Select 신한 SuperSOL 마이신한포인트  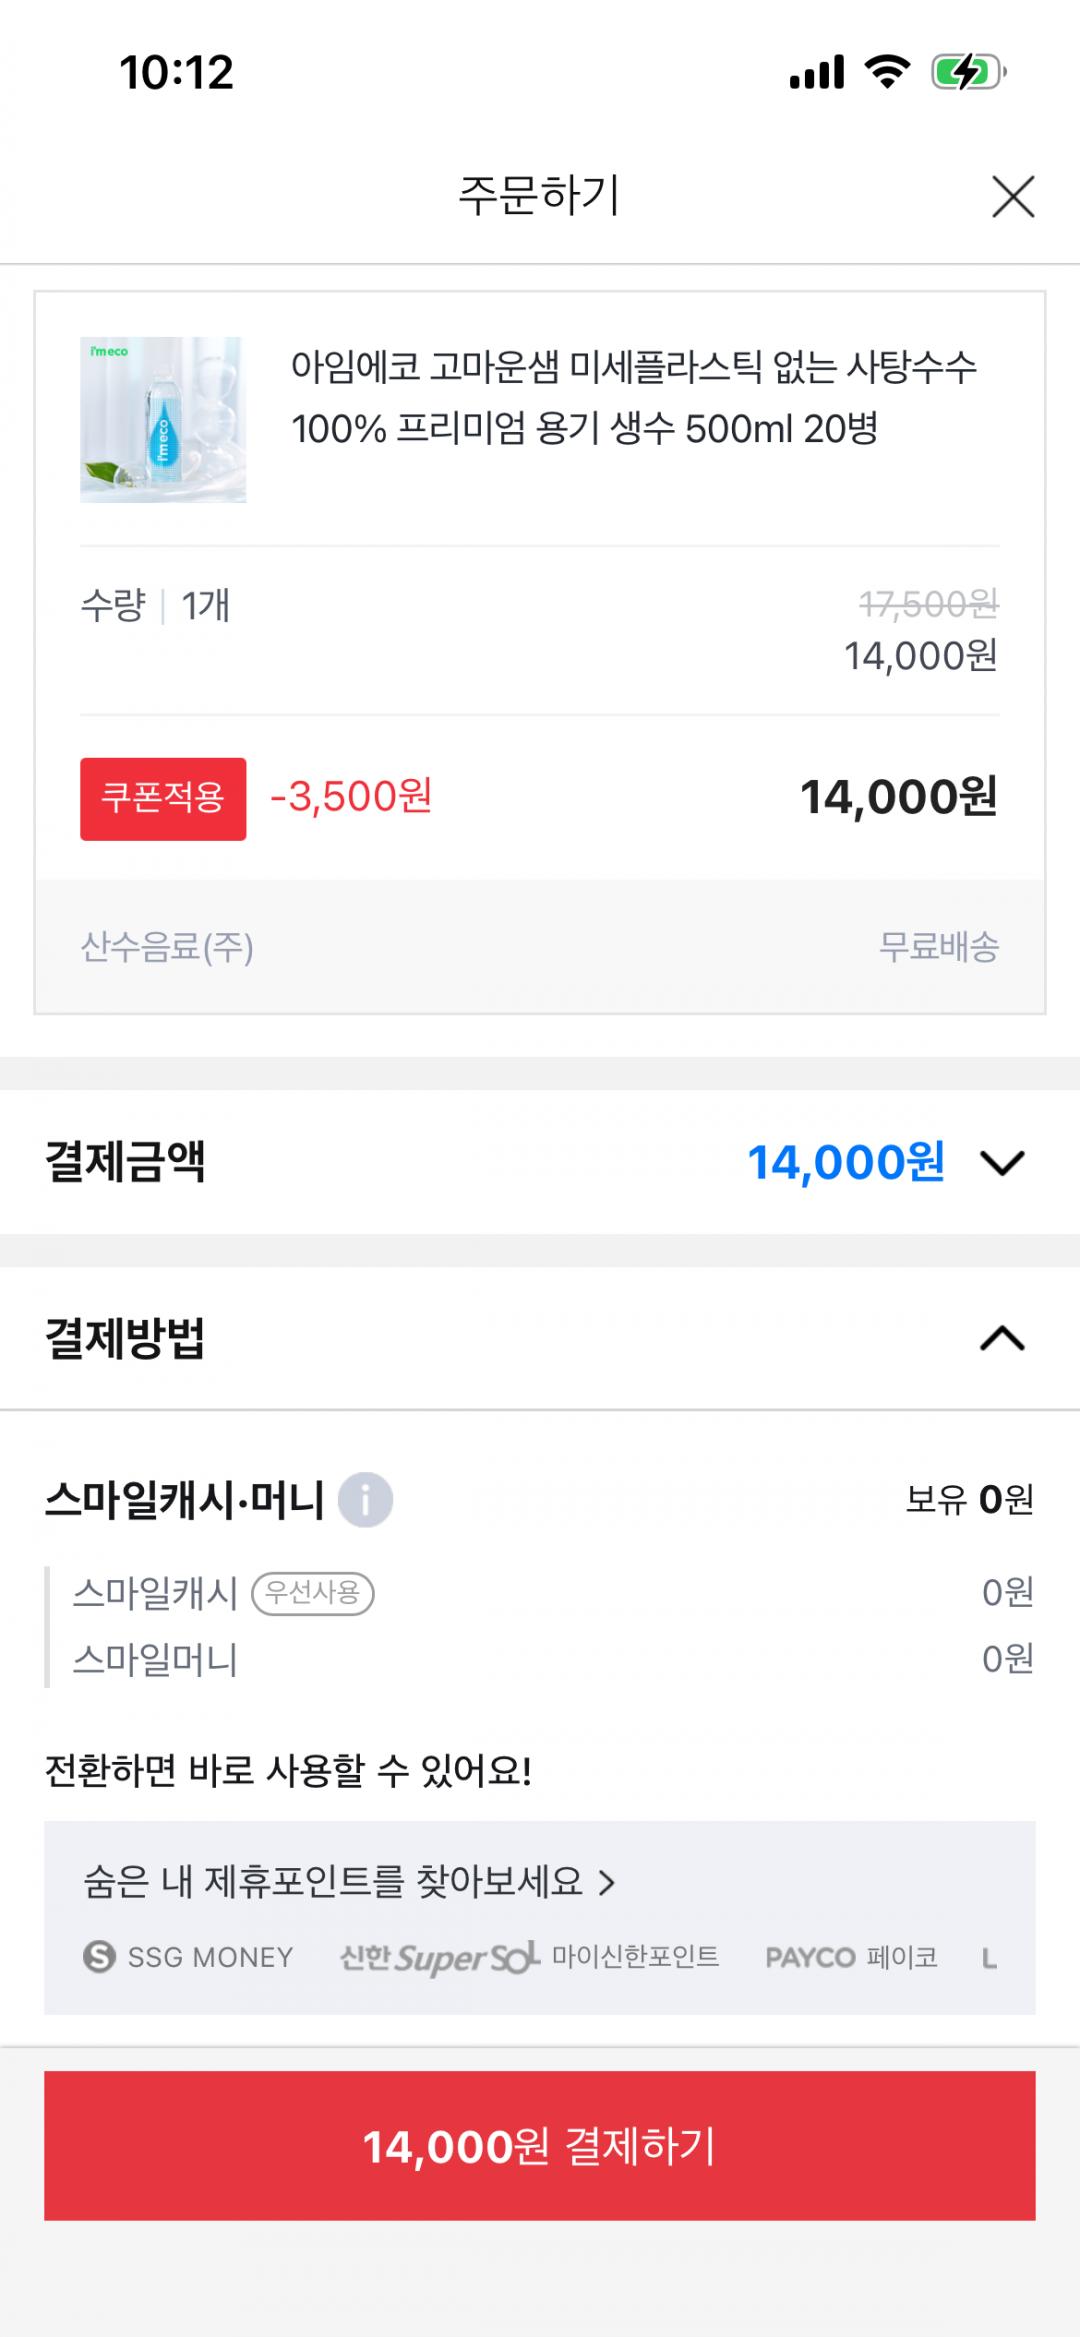[x=529, y=1957]
